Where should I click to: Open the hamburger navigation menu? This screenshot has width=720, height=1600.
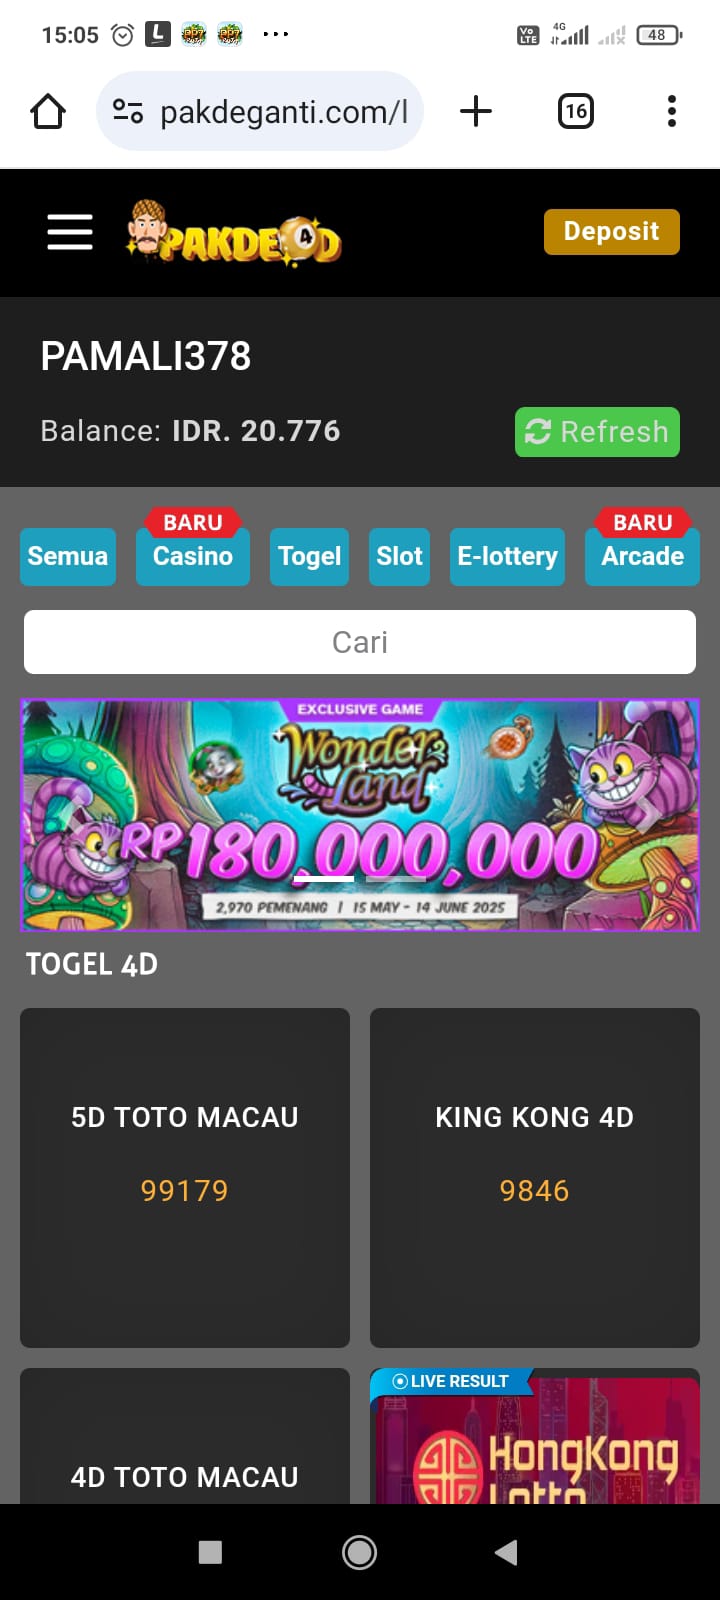click(70, 232)
